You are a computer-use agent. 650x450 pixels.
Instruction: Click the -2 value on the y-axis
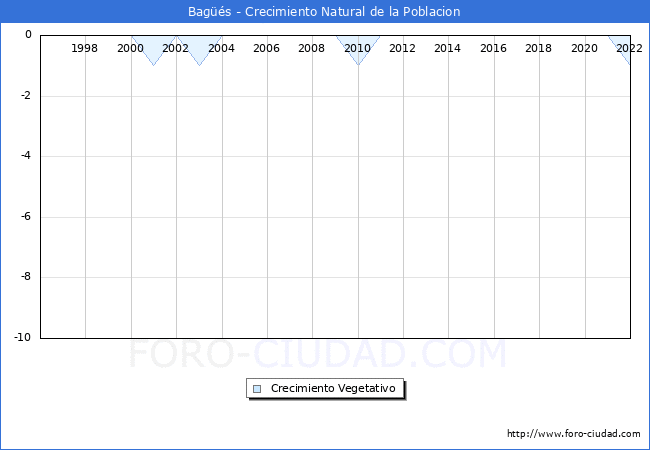[26, 96]
